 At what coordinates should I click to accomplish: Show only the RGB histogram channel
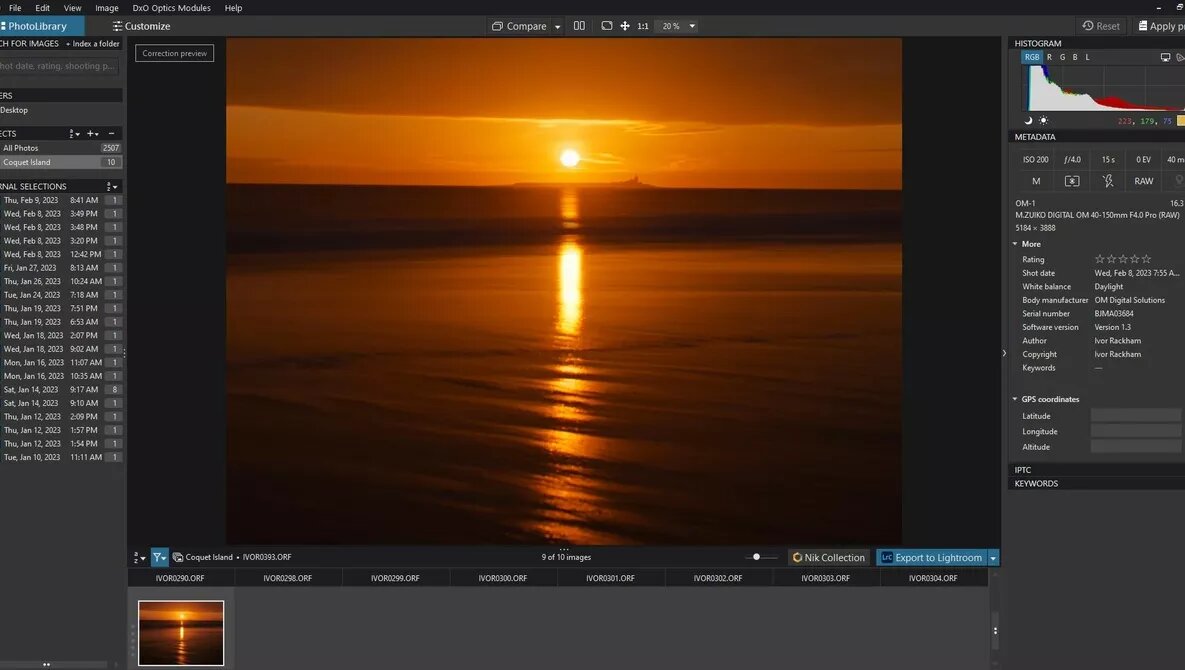[x=1031, y=57]
